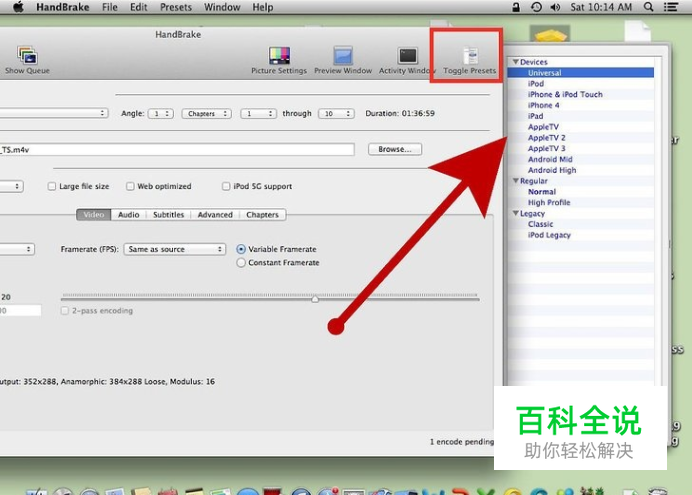This screenshot has width=692, height=495.
Task: Toggle 2-pass encoding checkbox
Action: click(x=65, y=311)
